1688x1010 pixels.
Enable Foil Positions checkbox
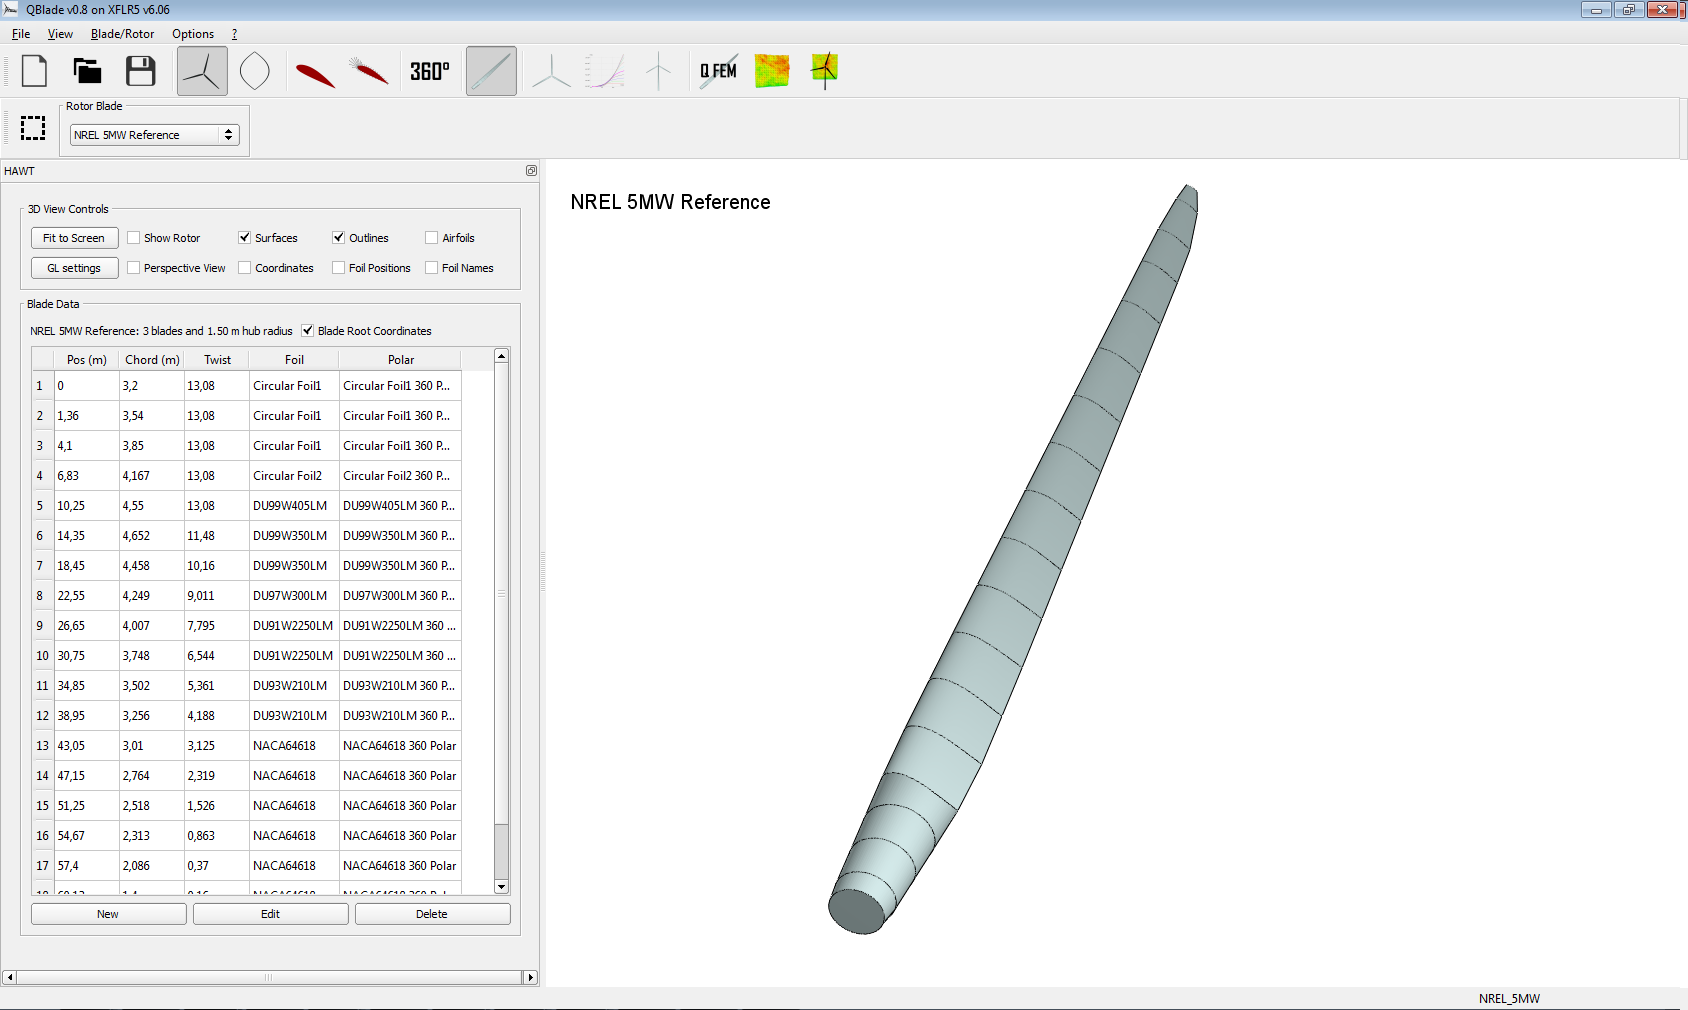(338, 268)
